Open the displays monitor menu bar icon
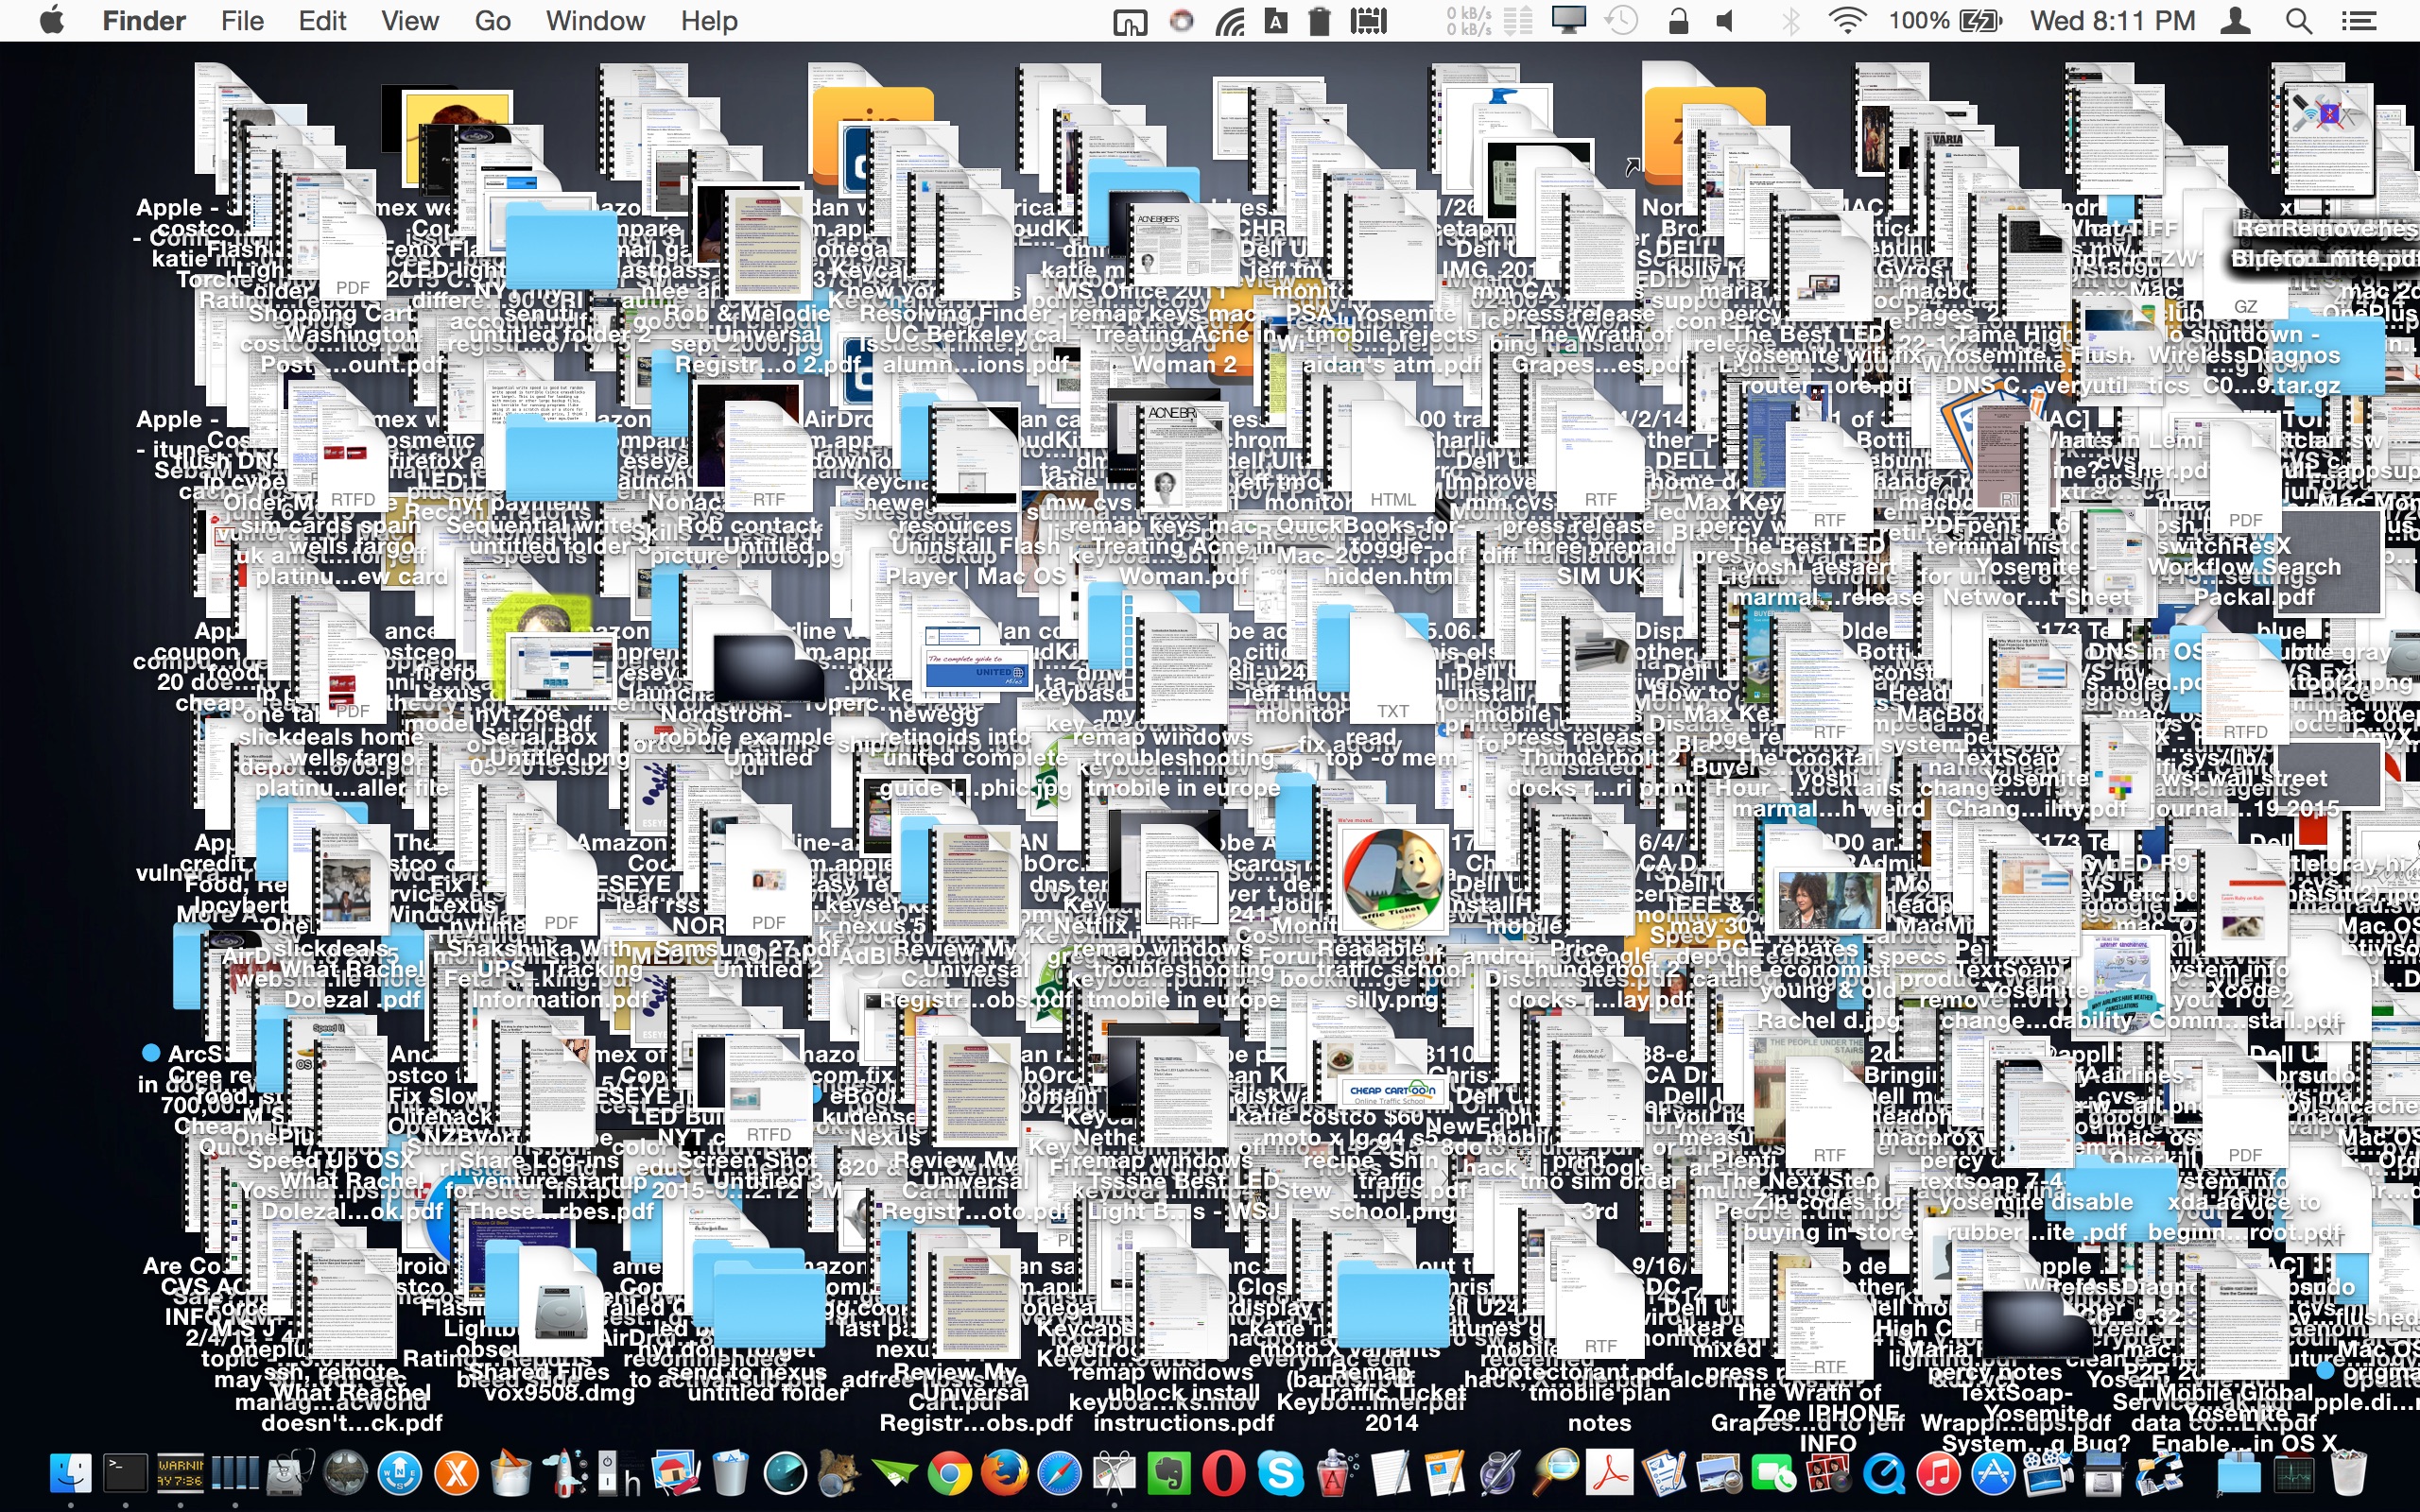Screen dimensions: 2420x1512 coord(1568,20)
